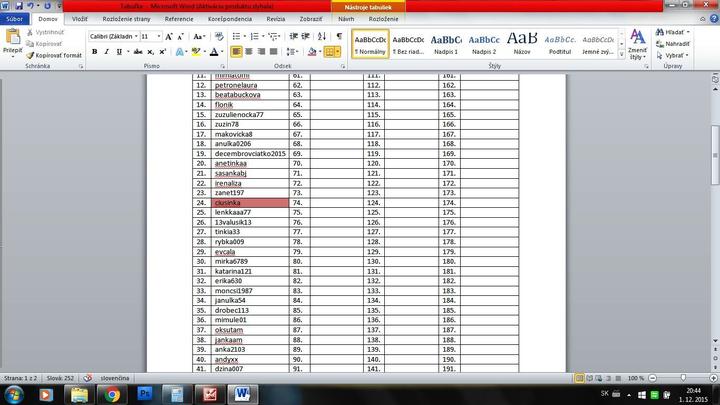Click the strikethrough icon

136,51
